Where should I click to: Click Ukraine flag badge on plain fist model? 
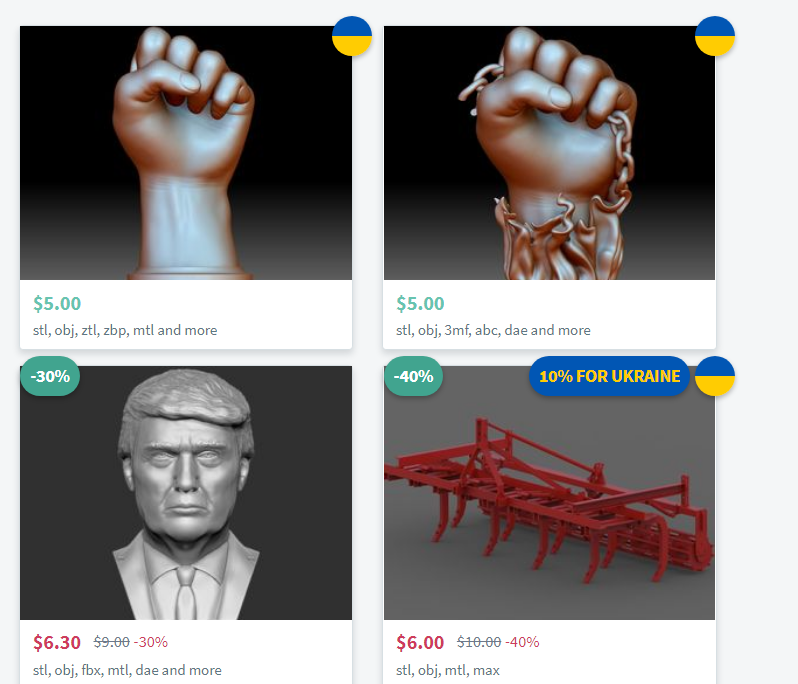pyautogui.click(x=352, y=36)
